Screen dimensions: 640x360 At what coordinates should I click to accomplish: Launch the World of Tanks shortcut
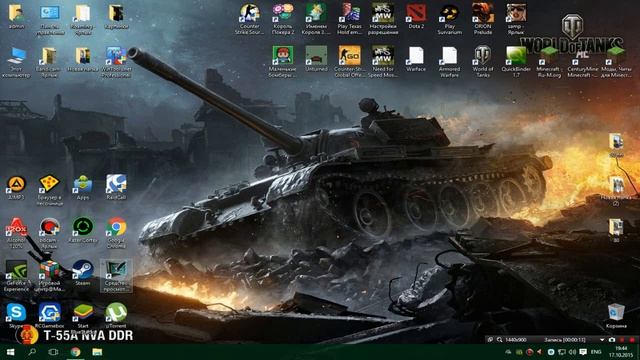(483, 62)
